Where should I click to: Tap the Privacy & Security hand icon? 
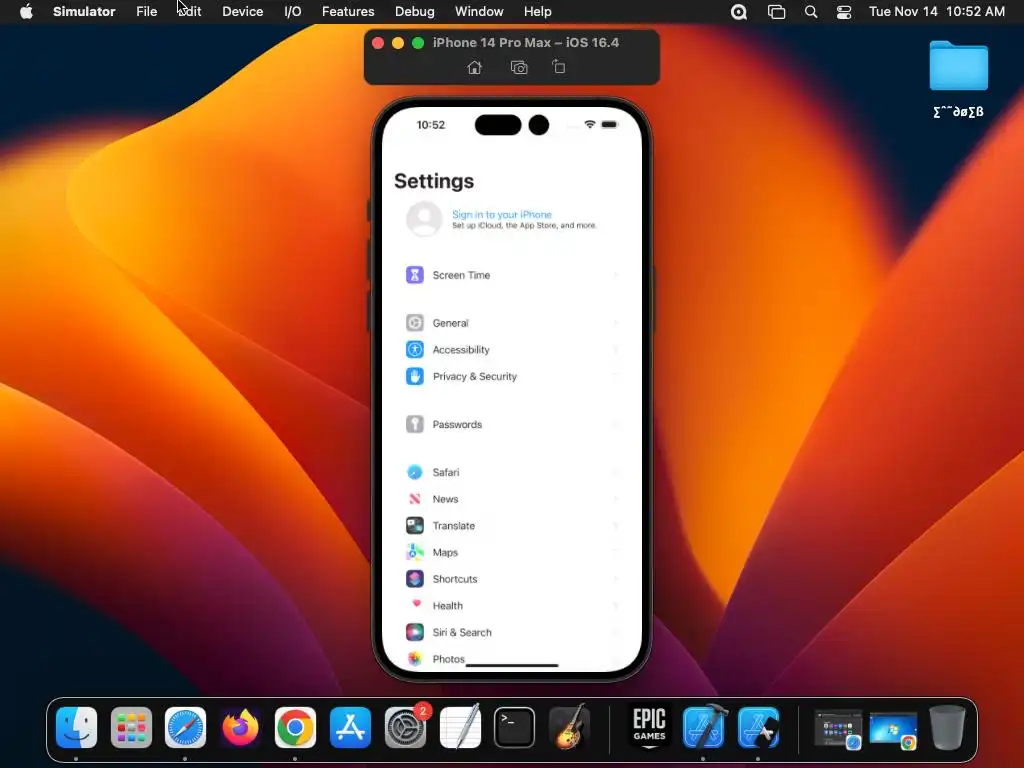pos(415,376)
